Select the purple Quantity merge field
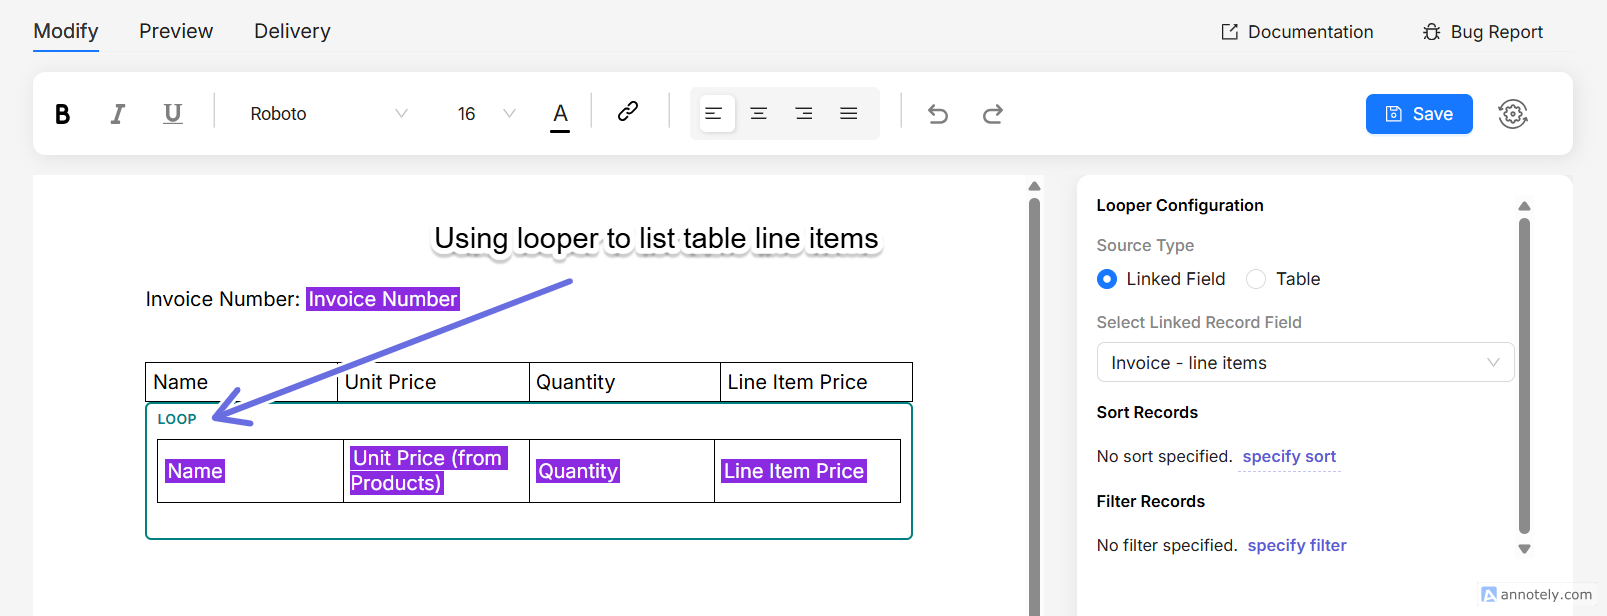The image size is (1607, 616). pyautogui.click(x=578, y=471)
